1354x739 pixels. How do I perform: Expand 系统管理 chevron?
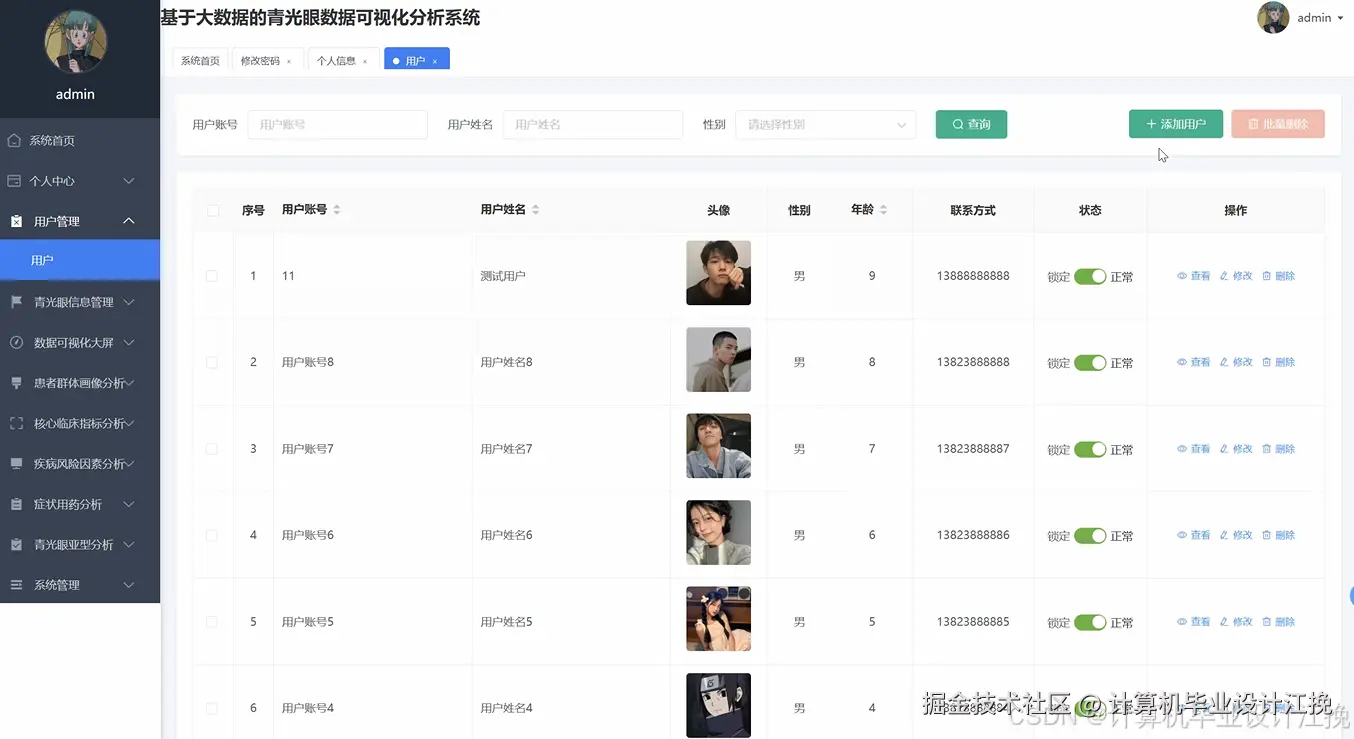click(x=129, y=585)
